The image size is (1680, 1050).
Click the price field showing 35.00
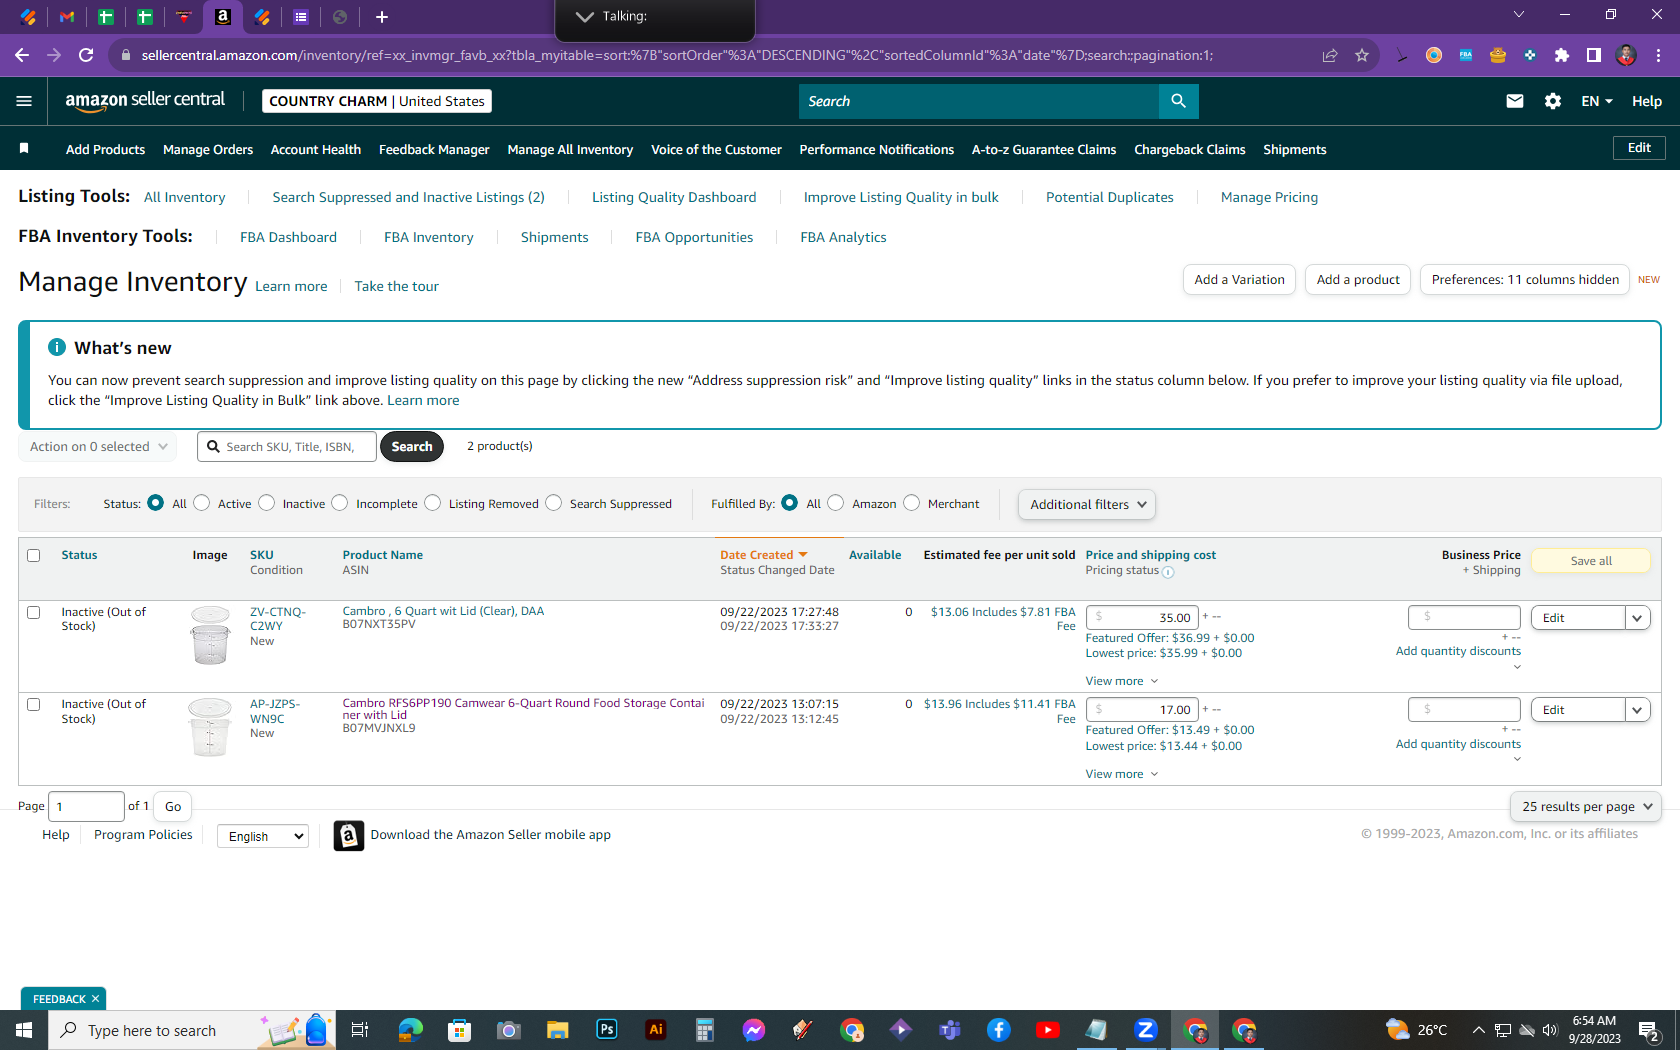1142,618
